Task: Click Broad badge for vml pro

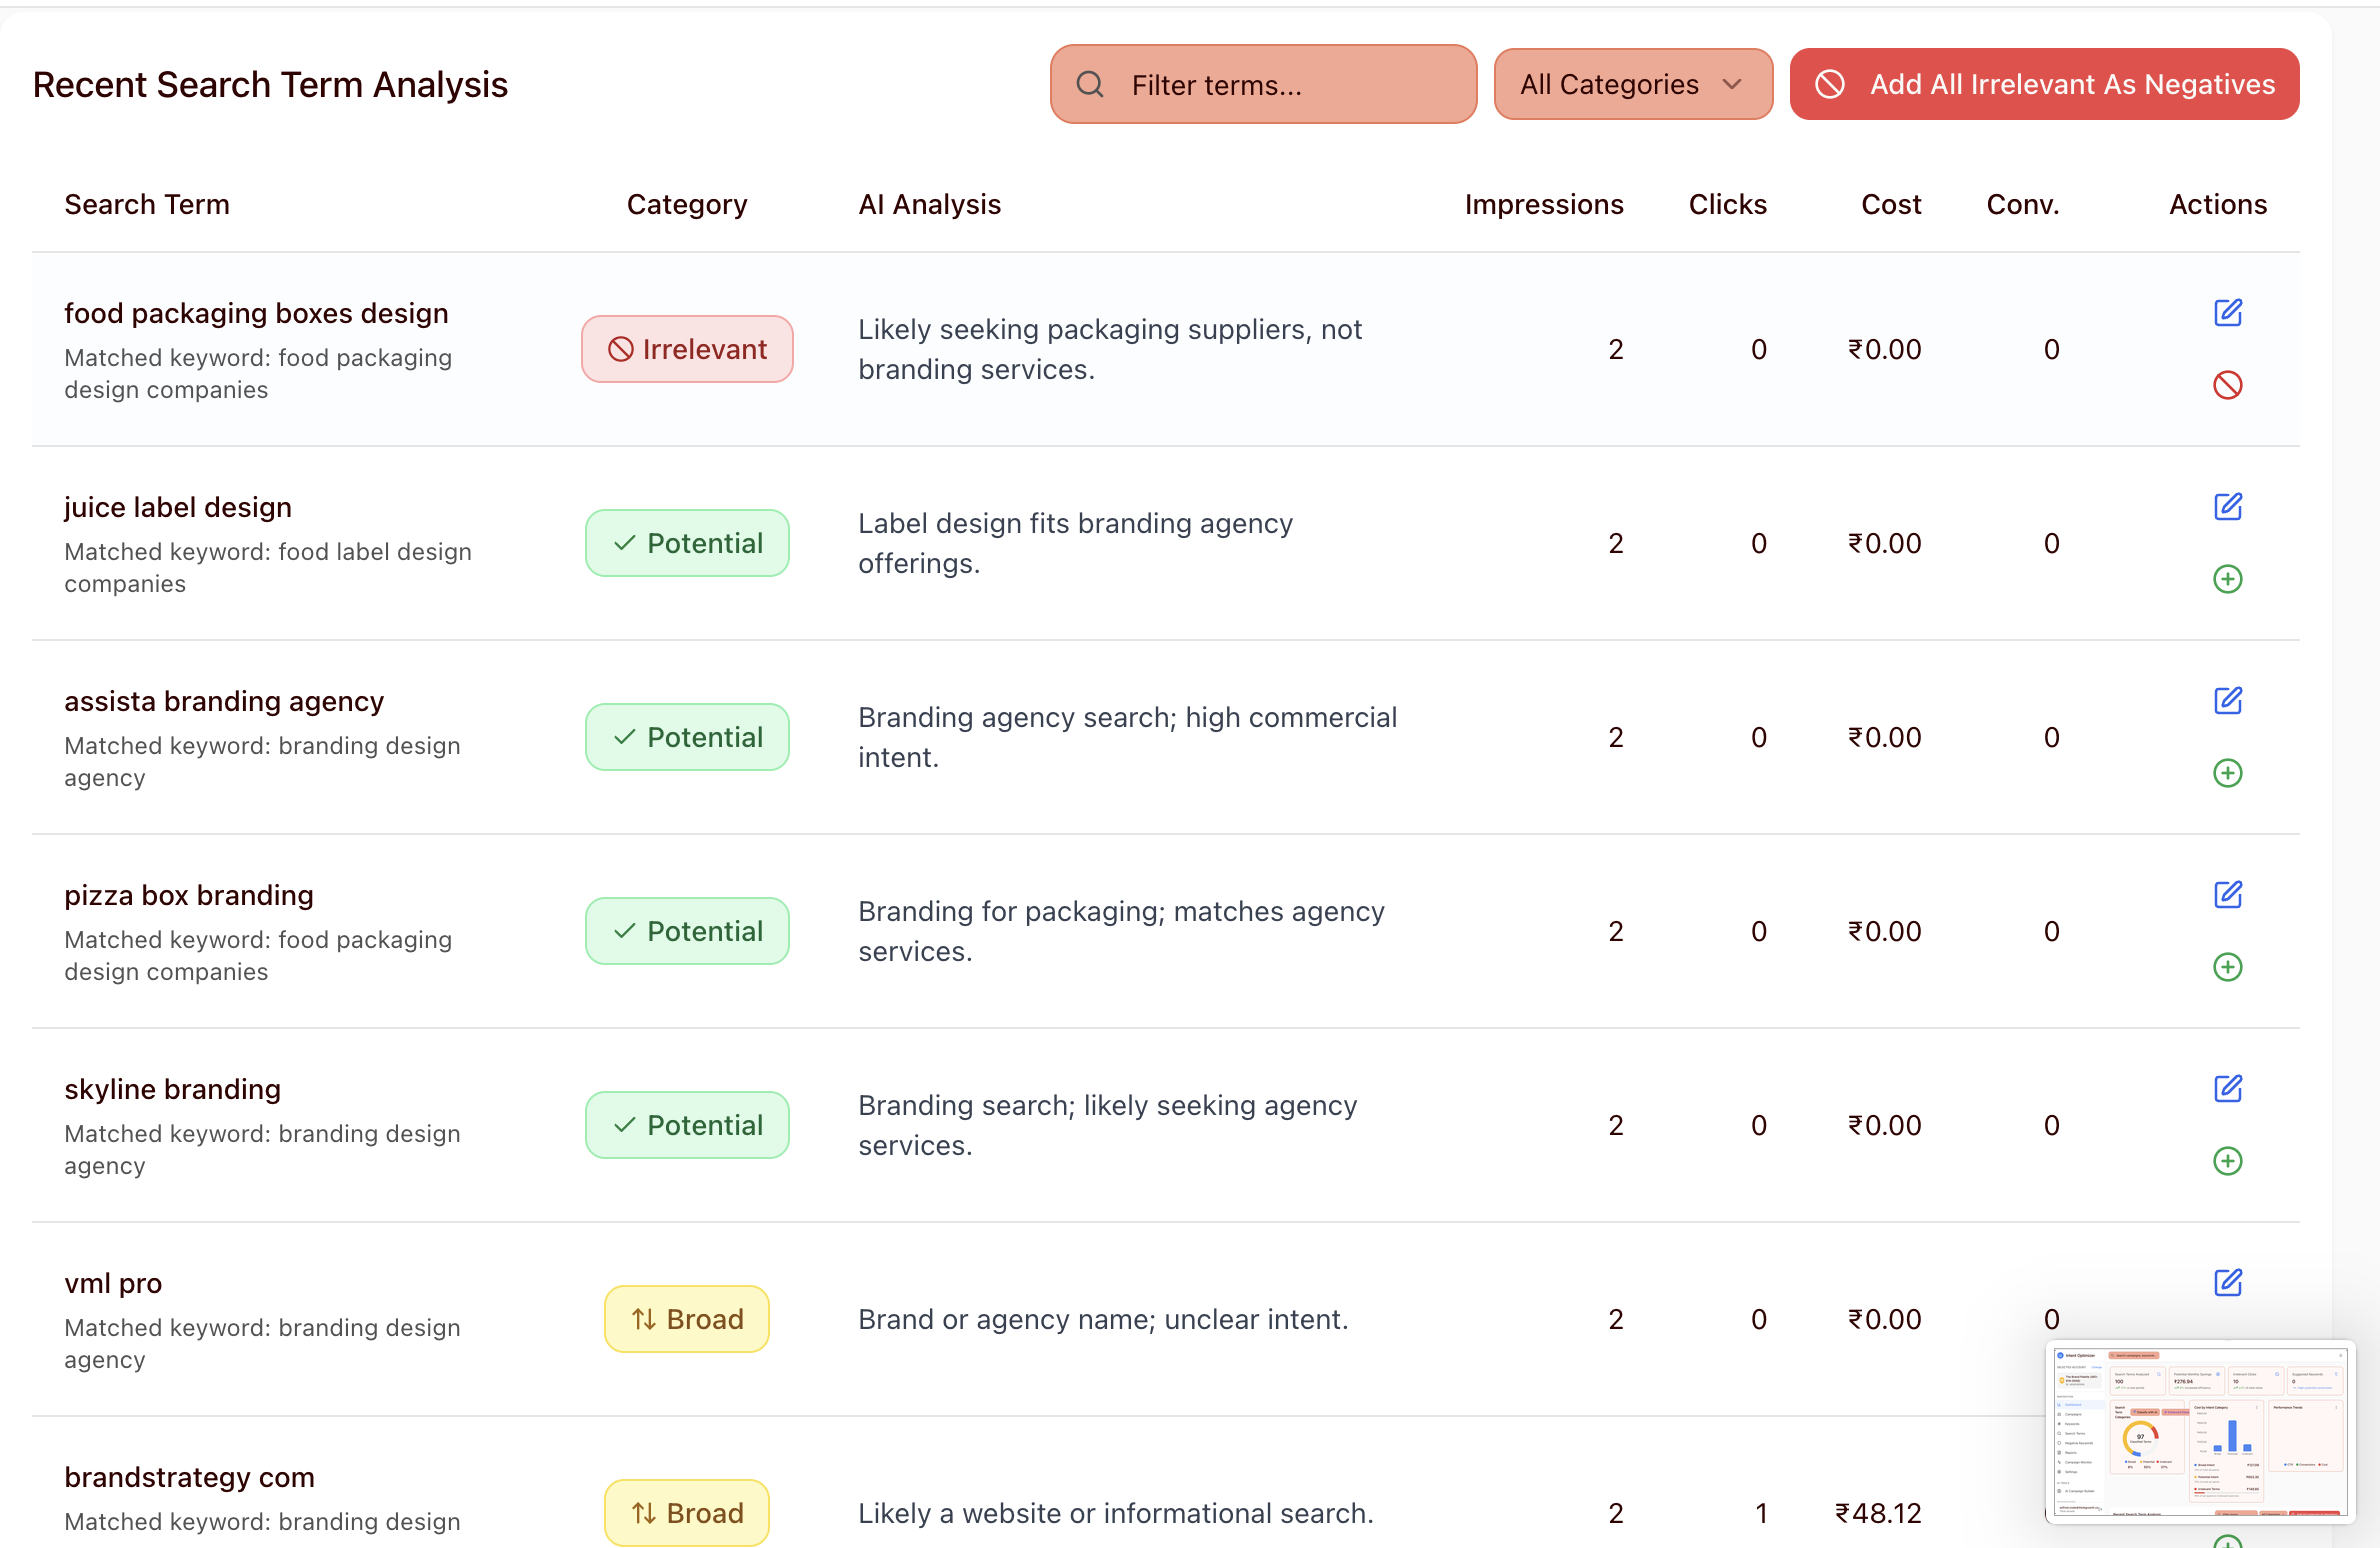Action: coord(687,1319)
